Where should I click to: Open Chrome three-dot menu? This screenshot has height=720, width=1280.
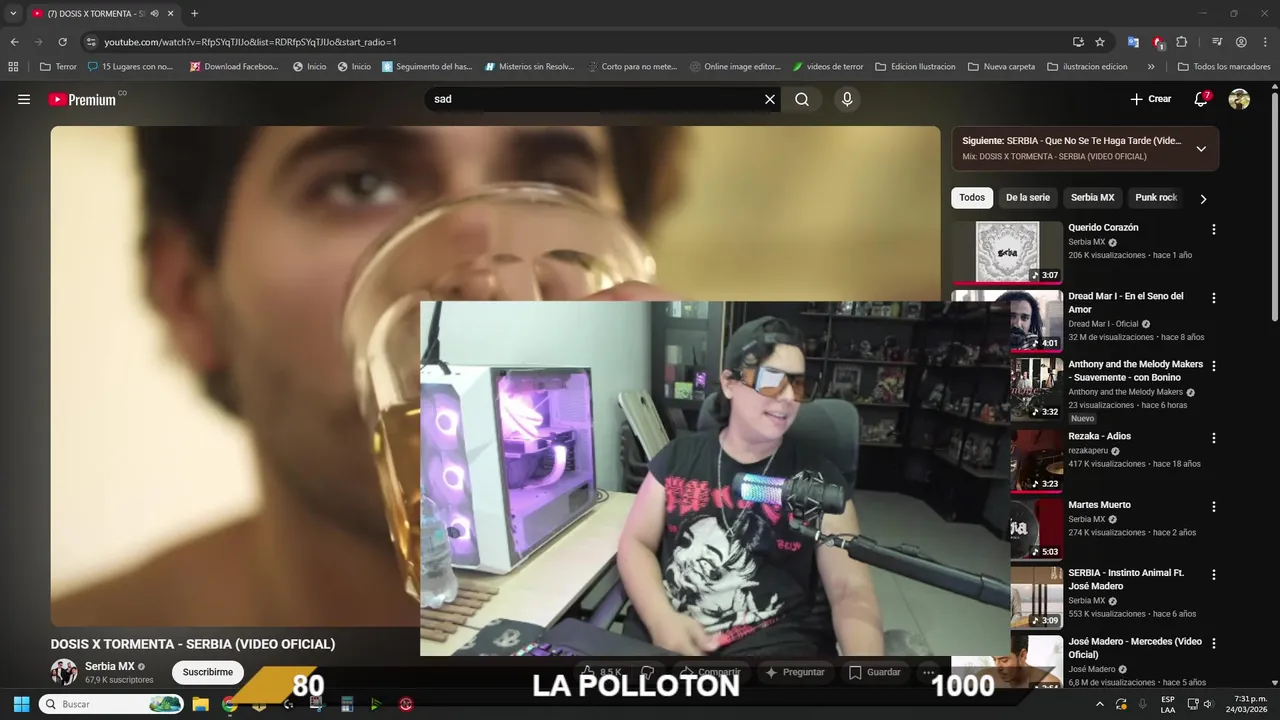click(x=1265, y=42)
